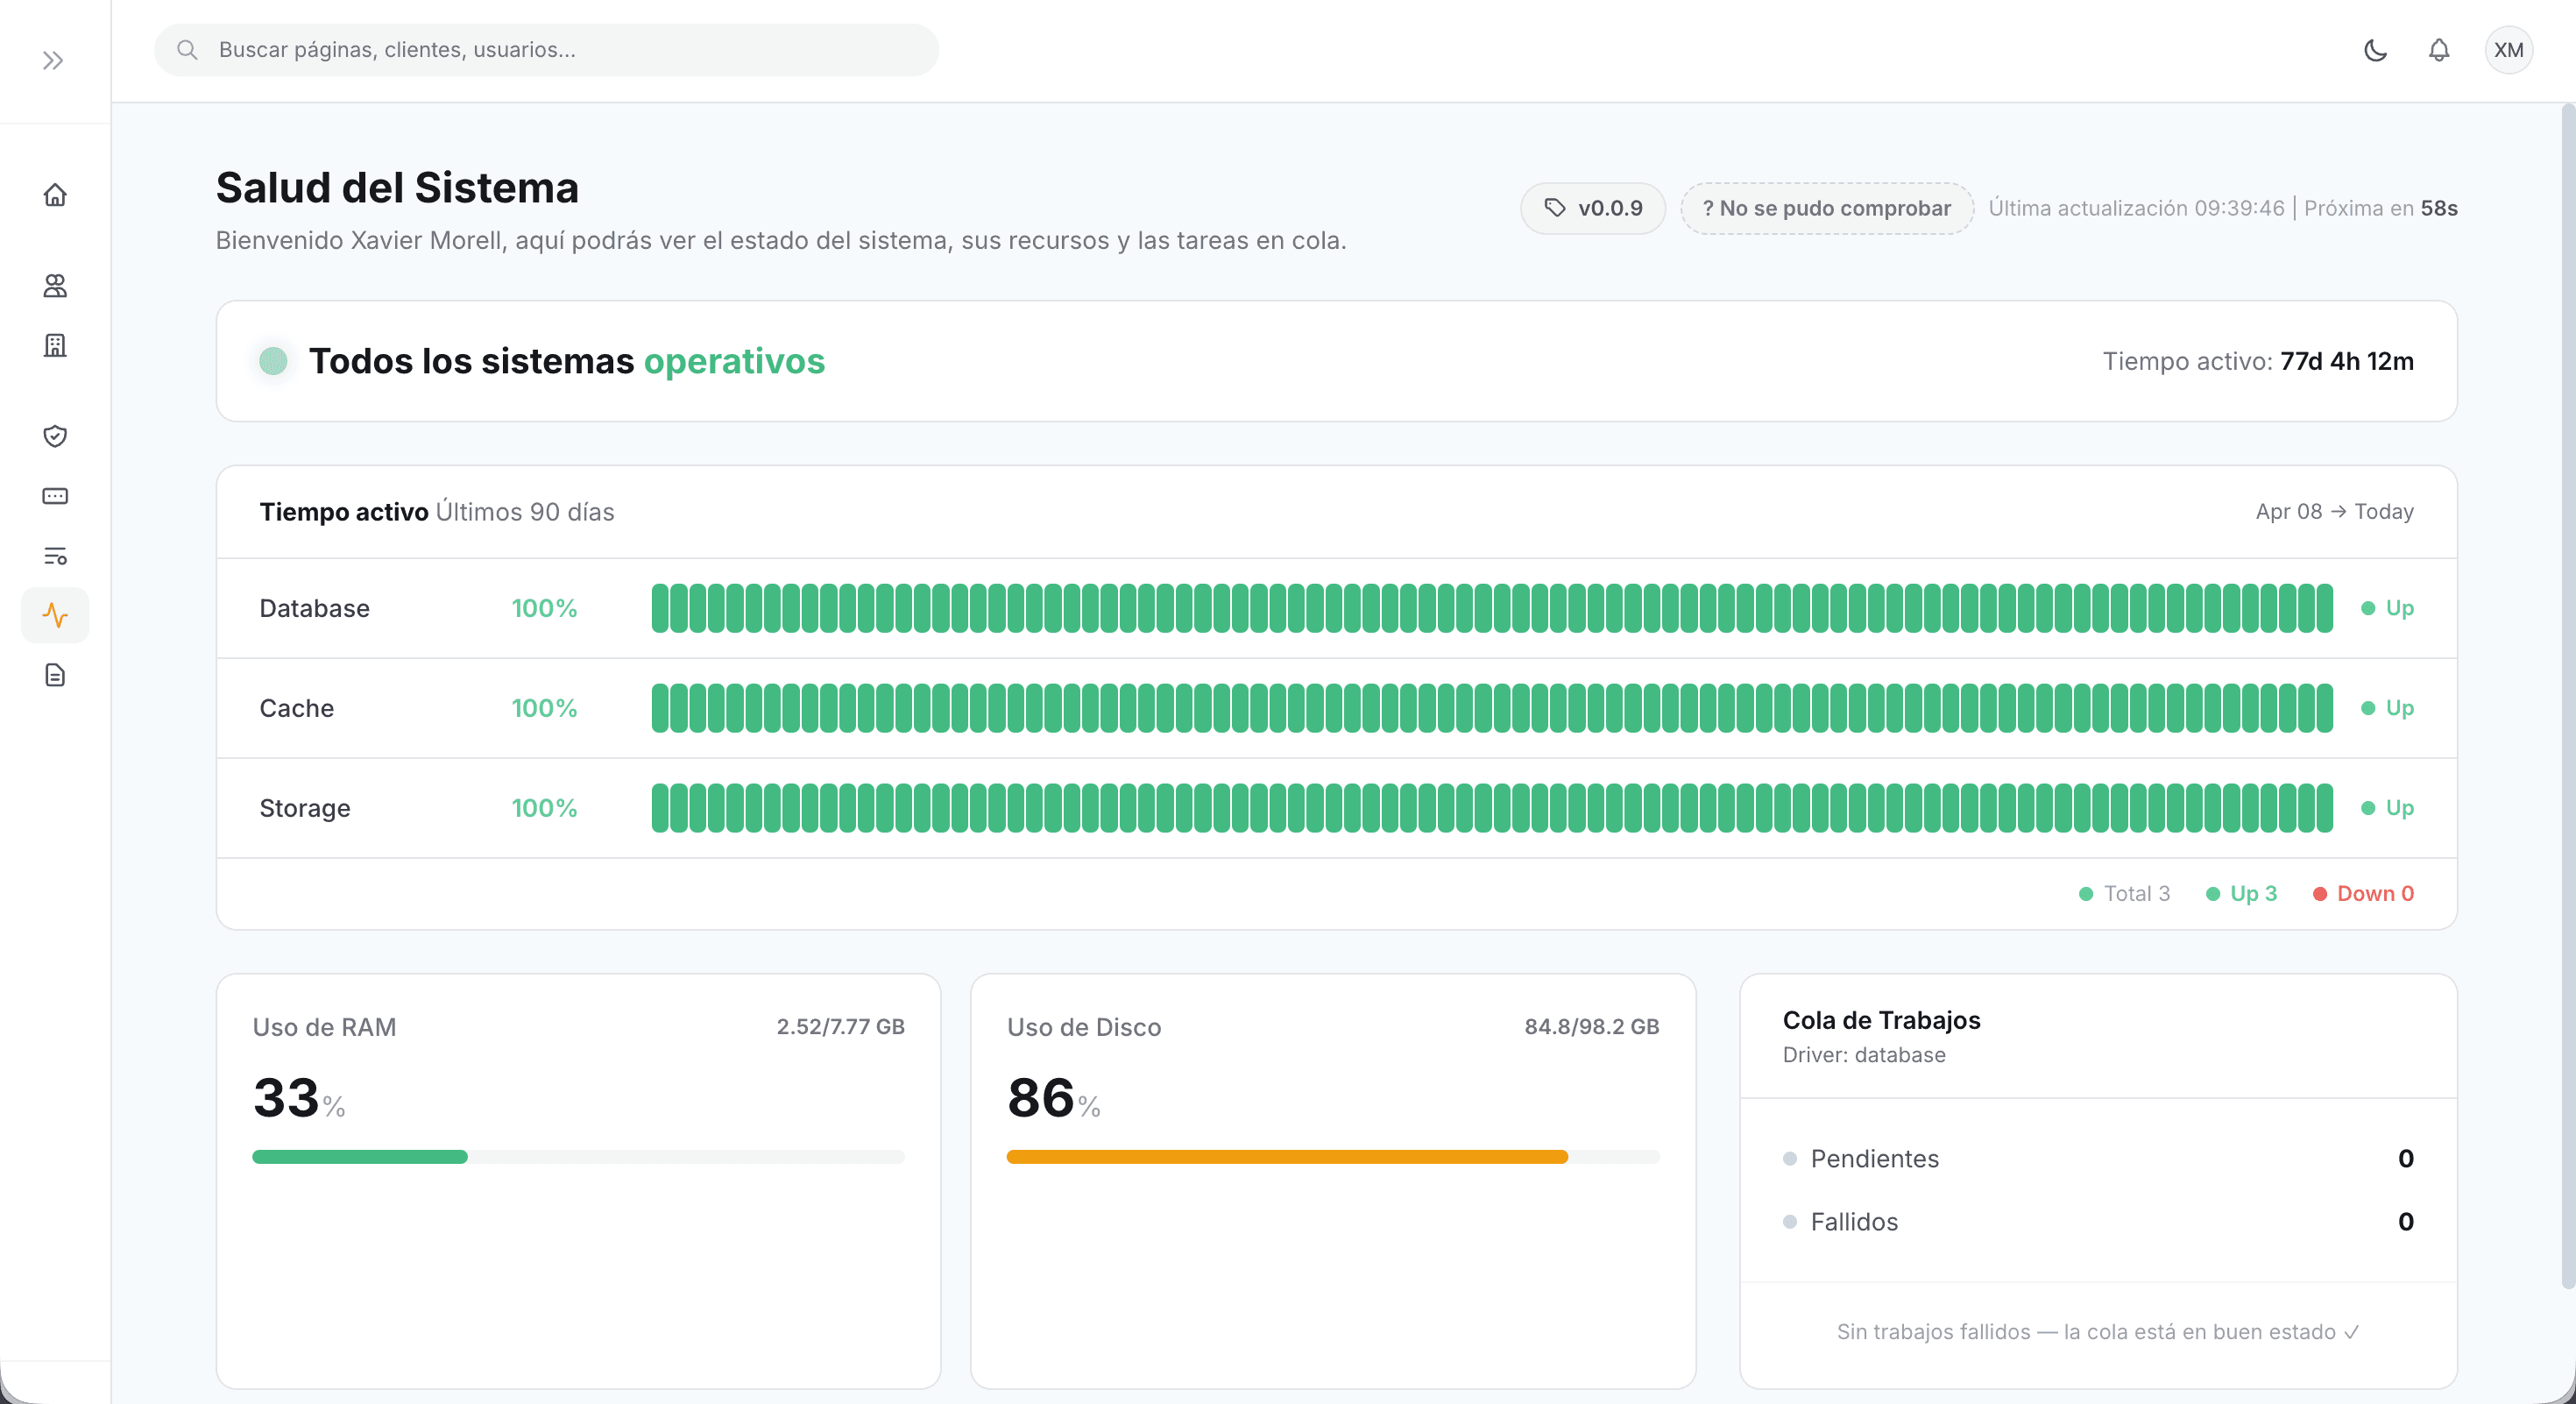Open the XM user avatar menu
Viewport: 2576px width, 1404px height.
[2508, 50]
